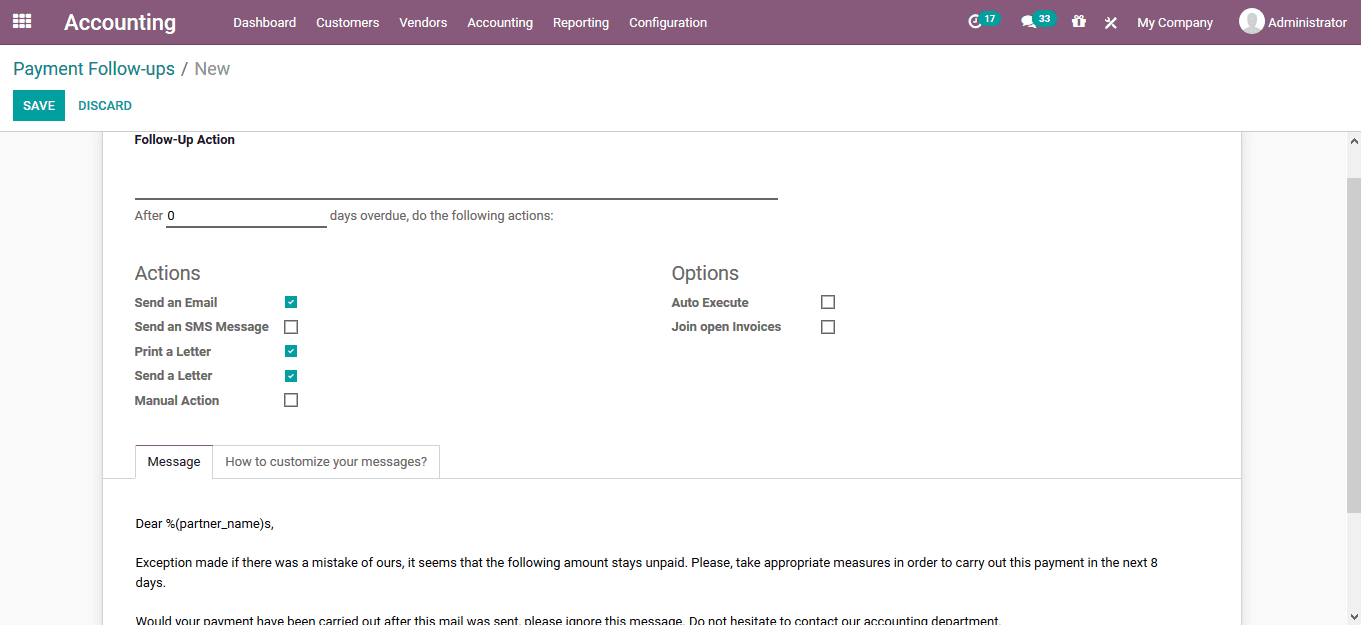This screenshot has height=625, width=1361.
Task: Disable the Print a Letter action
Action: [290, 350]
